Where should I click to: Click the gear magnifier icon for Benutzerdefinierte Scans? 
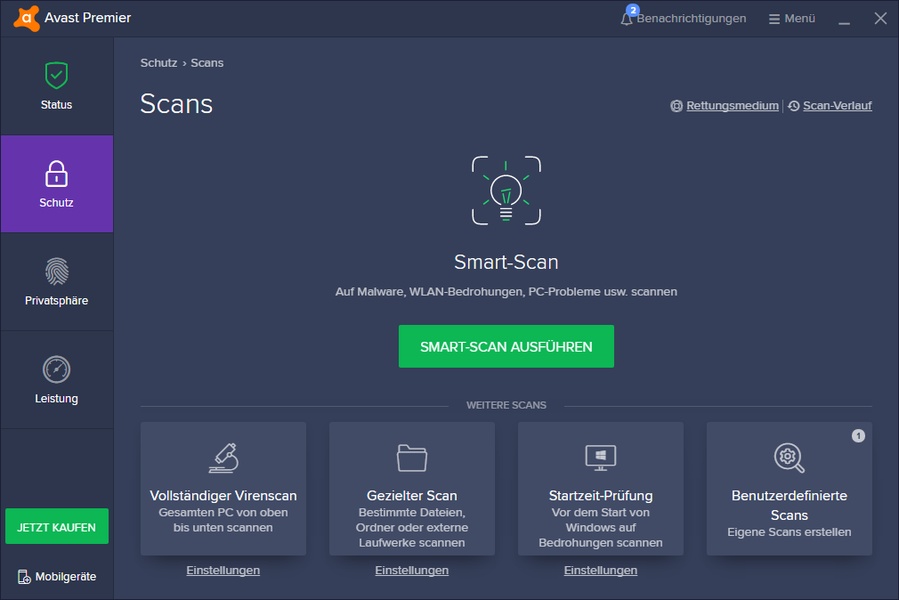coord(789,458)
